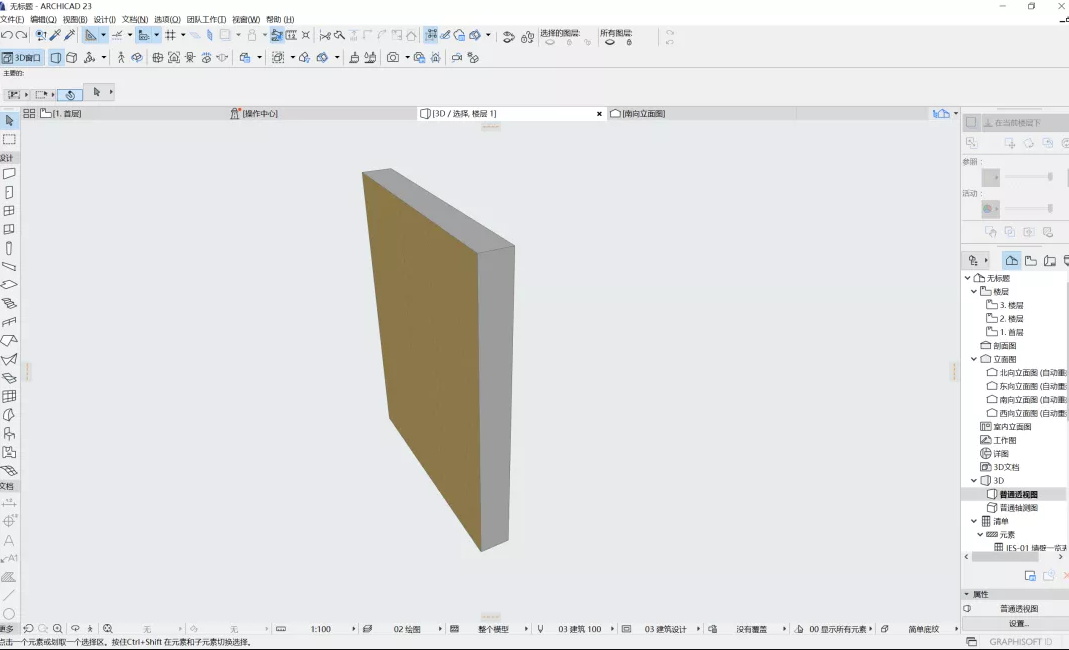Viewport: 1069px width, 650px height.
Task: Click the syringe inject parameters icon
Action: [x=70, y=35]
